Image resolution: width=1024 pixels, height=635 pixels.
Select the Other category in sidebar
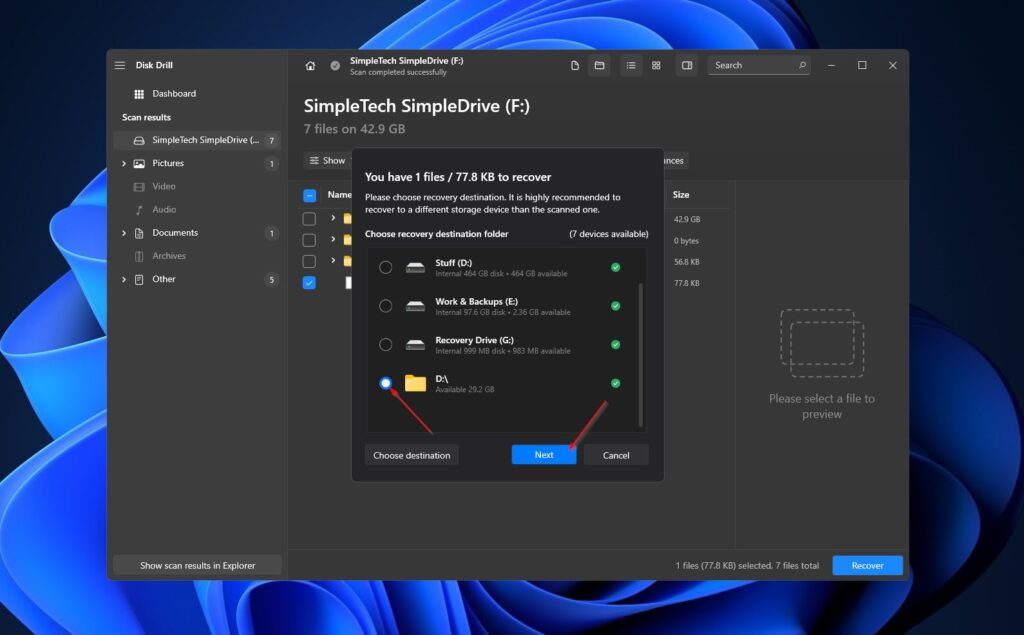tap(165, 279)
